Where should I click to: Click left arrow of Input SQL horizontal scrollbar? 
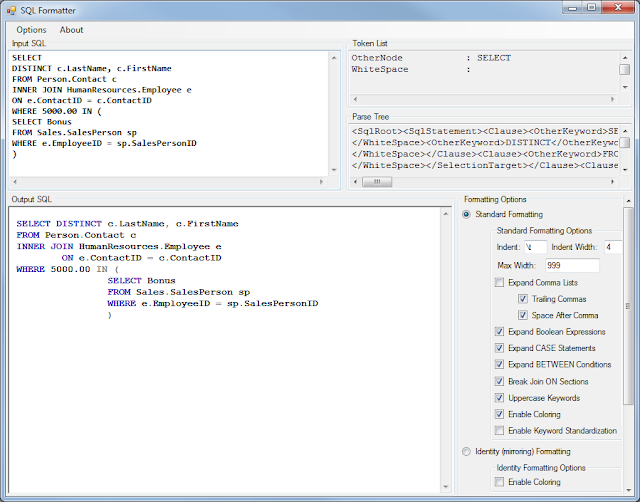pyautogui.click(x=15, y=182)
